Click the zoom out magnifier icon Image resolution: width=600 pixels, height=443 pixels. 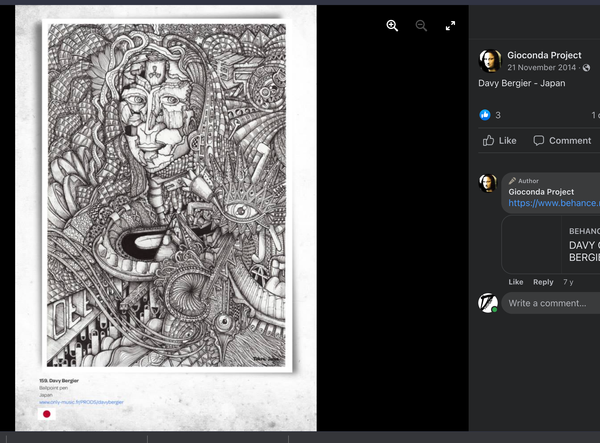(421, 26)
